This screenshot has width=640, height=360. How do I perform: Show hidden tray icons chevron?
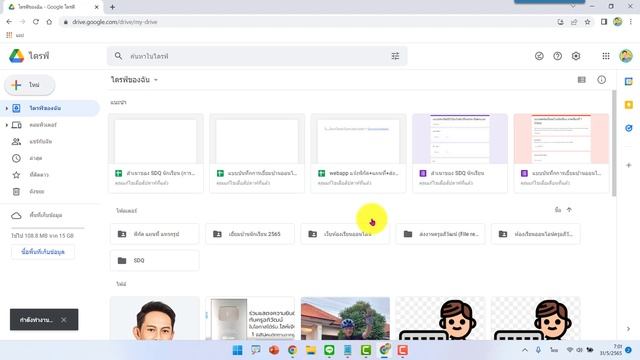click(x=525, y=350)
